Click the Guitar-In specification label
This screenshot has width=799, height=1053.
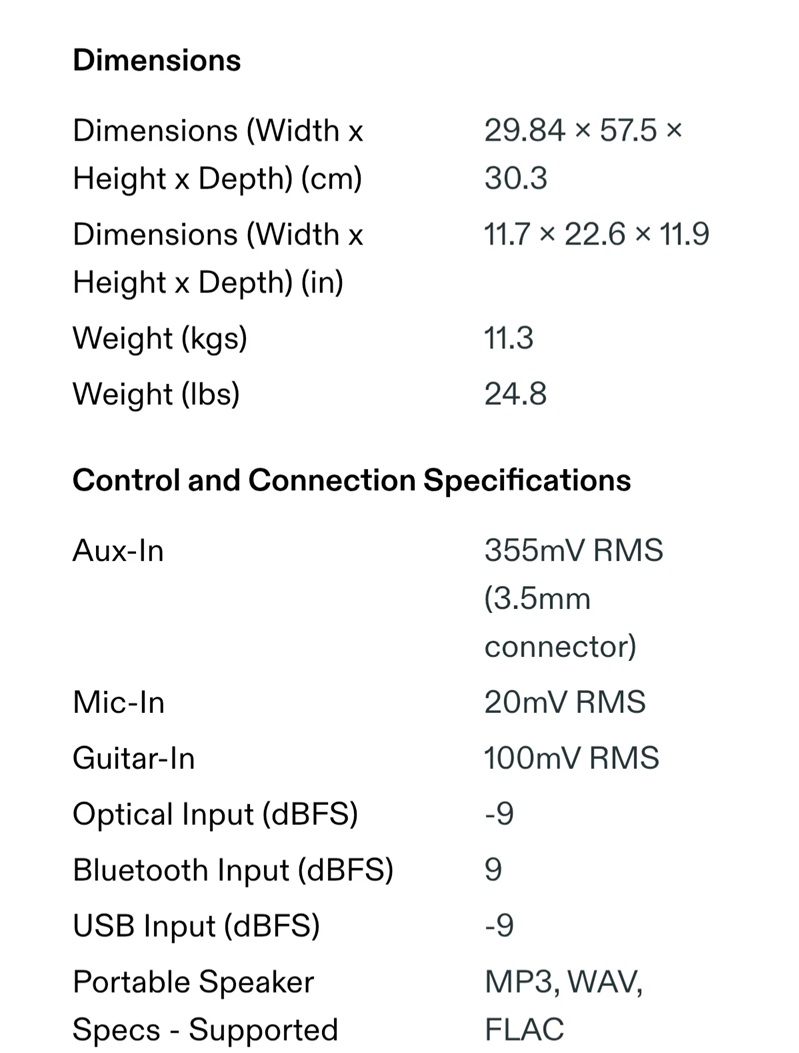[x=134, y=758]
